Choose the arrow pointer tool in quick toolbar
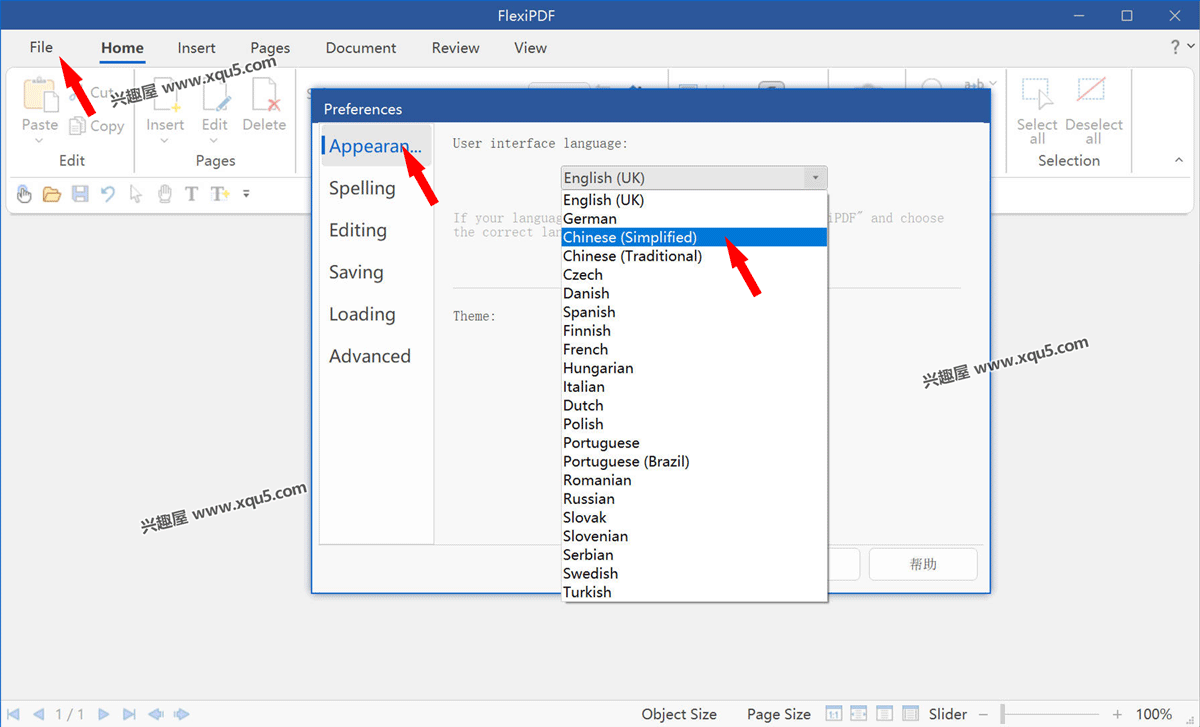1200x727 pixels. coord(136,194)
